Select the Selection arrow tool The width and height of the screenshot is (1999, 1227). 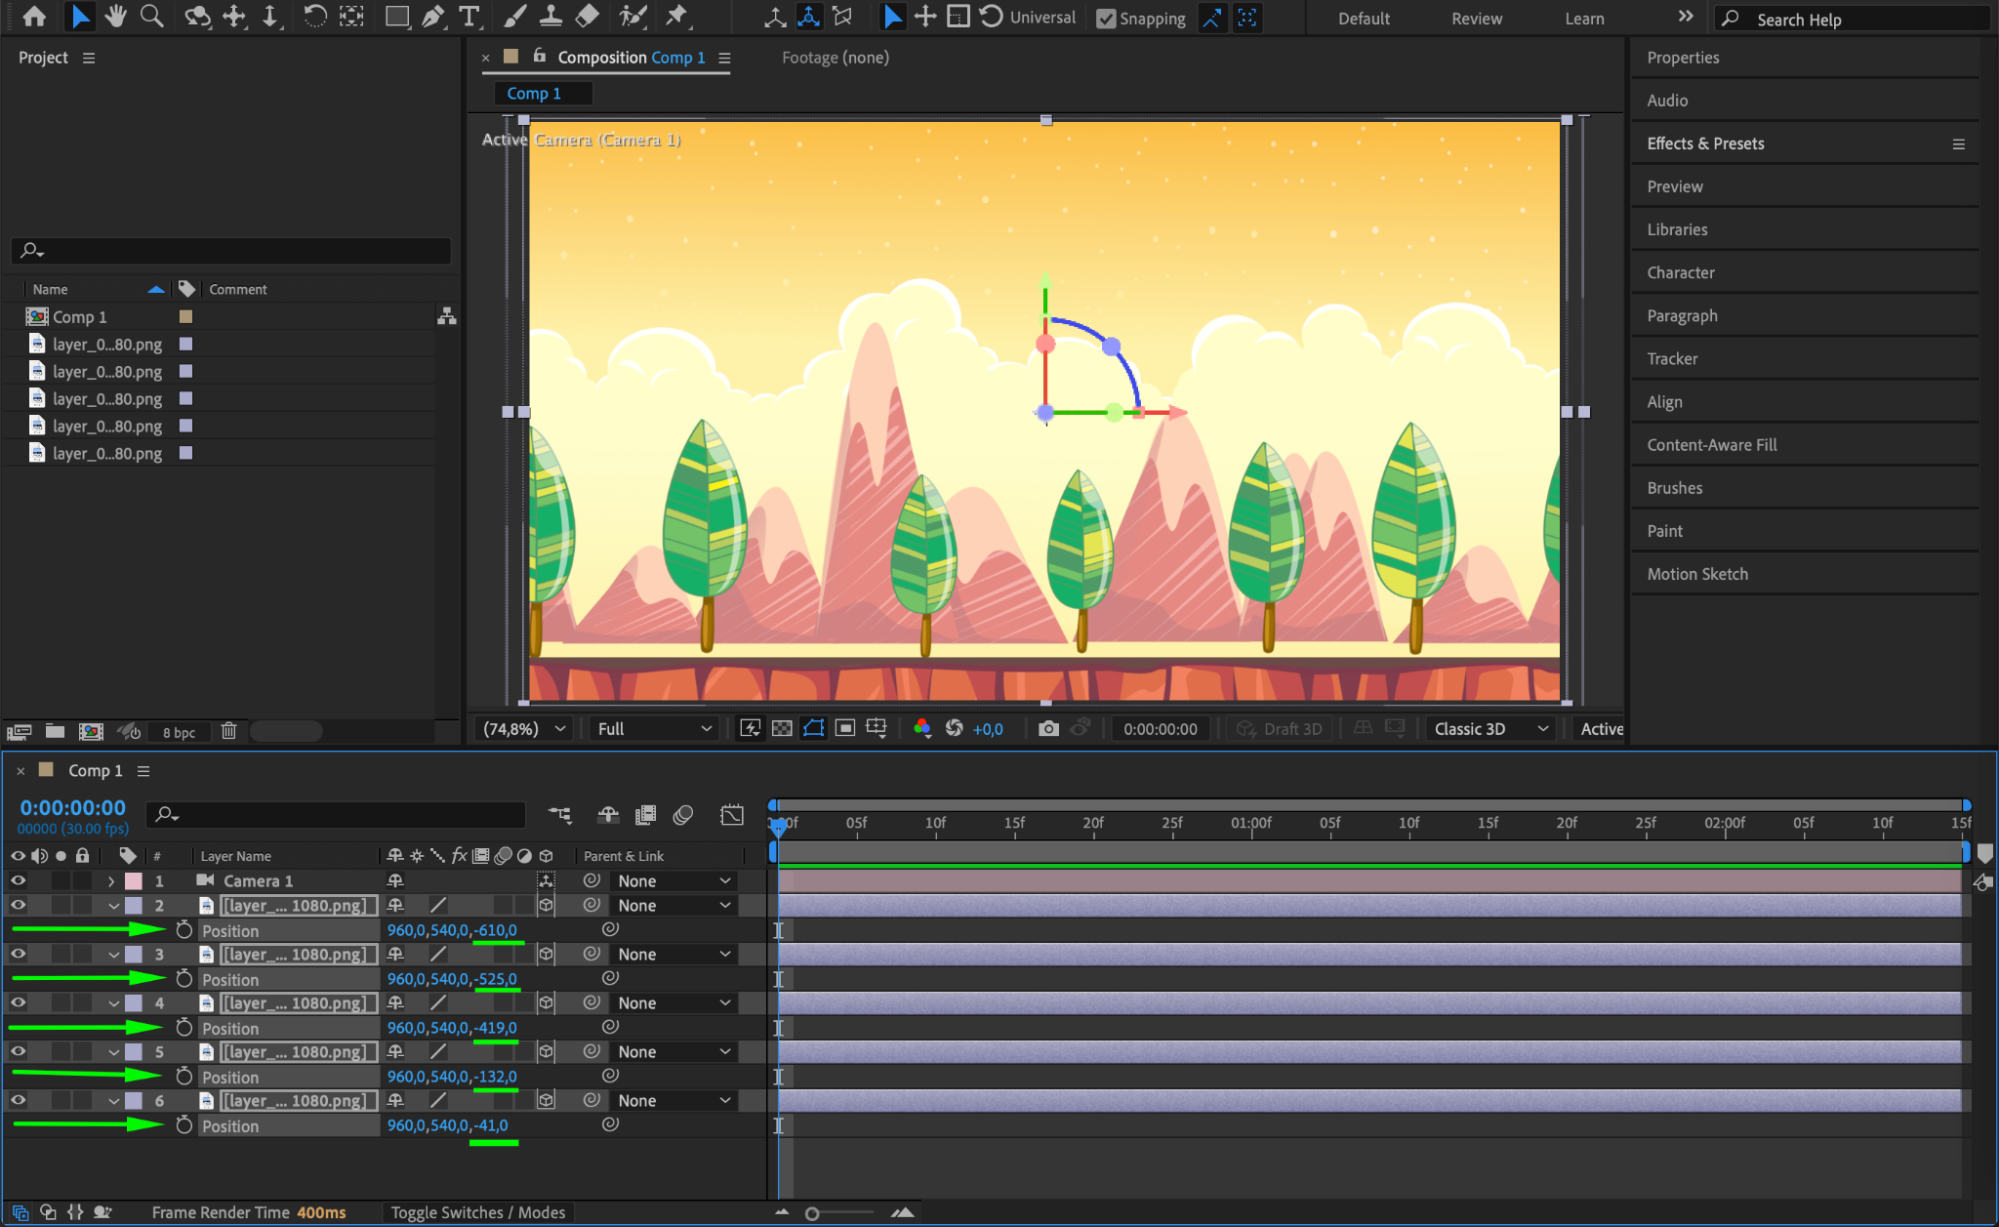click(x=80, y=16)
